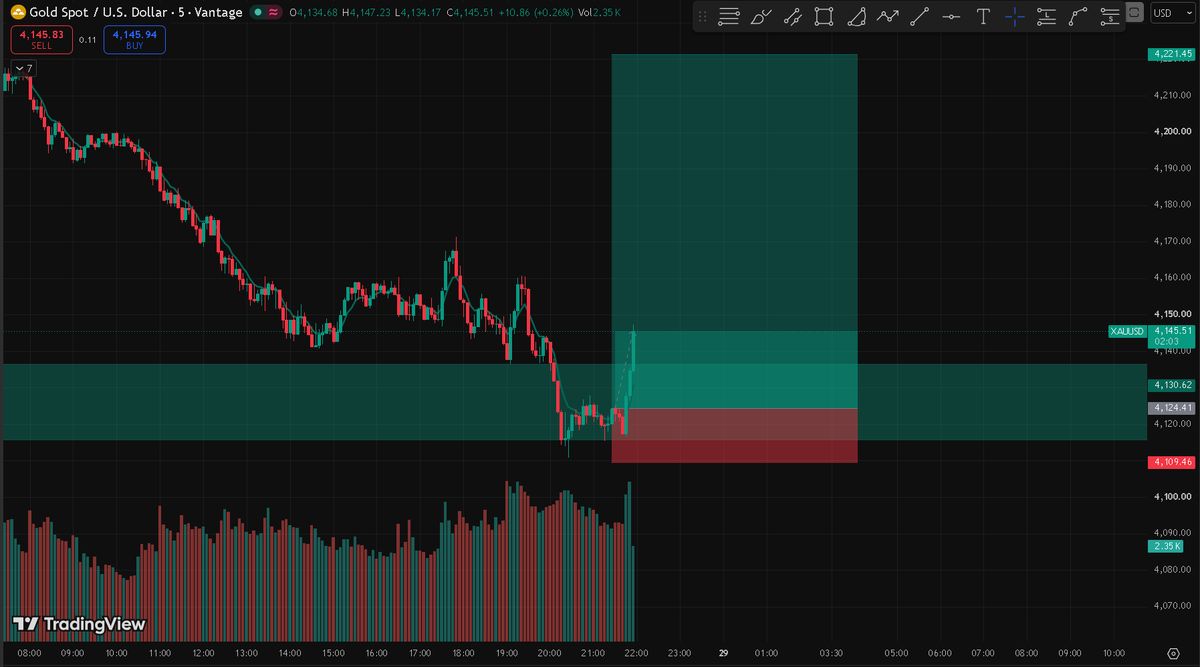Select the long position red stop zone

tap(735, 435)
